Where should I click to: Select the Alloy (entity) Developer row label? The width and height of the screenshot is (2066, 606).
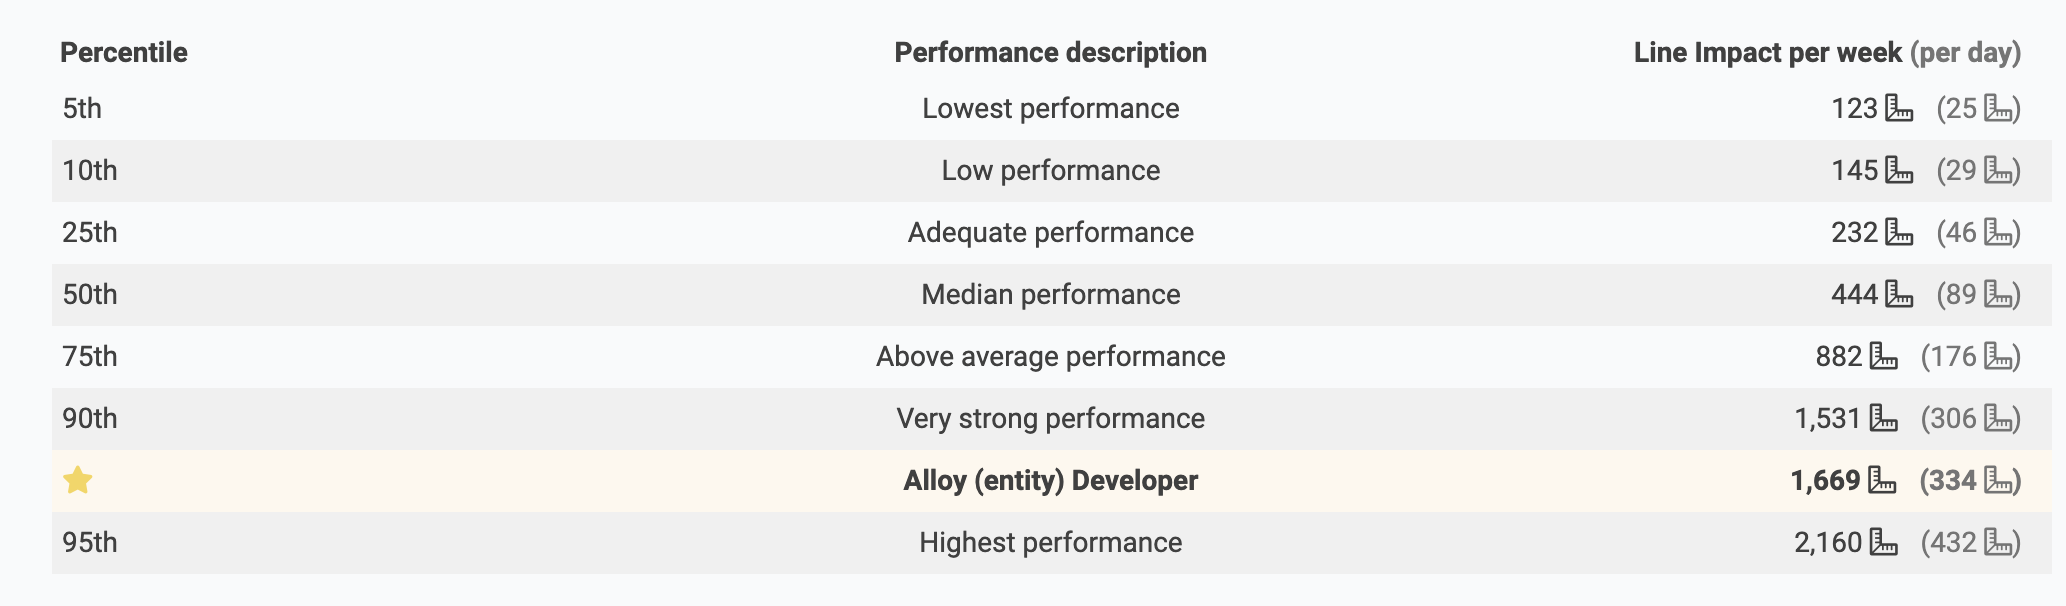pos(1050,480)
